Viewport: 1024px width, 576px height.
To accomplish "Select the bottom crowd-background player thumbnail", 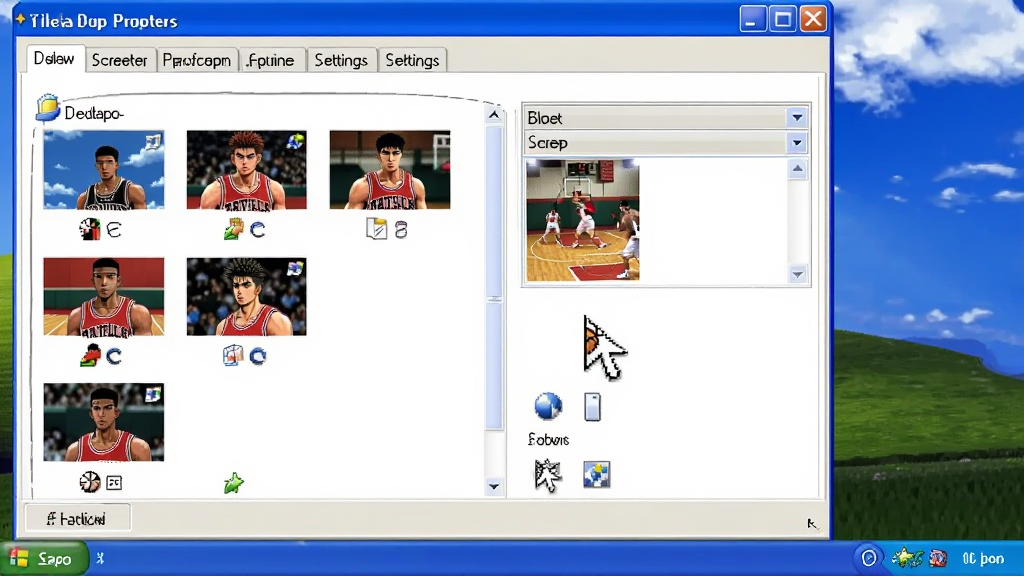I will [104, 423].
